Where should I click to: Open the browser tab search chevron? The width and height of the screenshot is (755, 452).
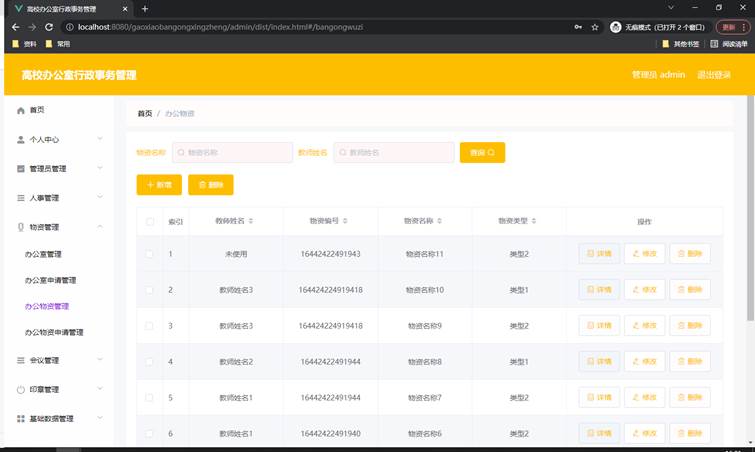point(671,8)
